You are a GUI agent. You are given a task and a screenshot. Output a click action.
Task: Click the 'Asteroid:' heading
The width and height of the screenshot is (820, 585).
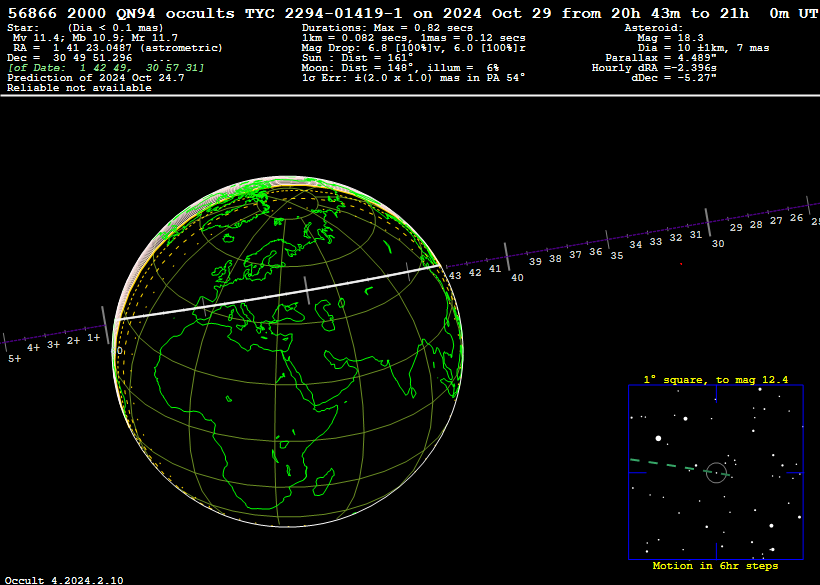pyautogui.click(x=654, y=28)
